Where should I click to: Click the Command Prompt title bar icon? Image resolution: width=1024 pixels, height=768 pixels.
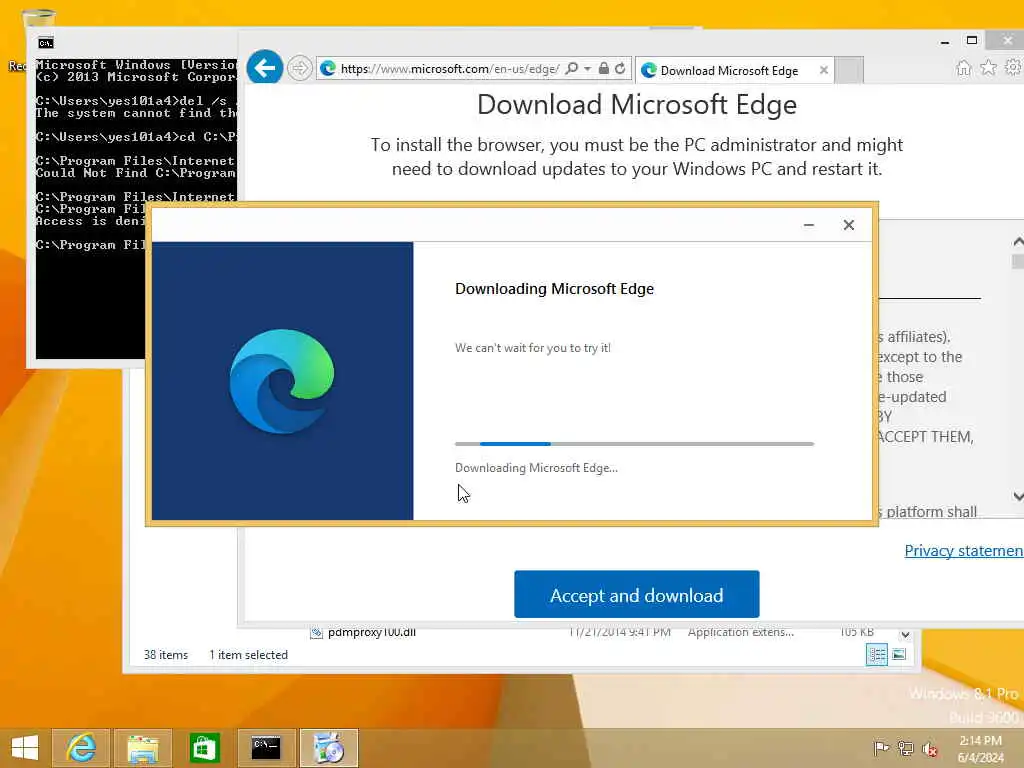click(x=46, y=44)
